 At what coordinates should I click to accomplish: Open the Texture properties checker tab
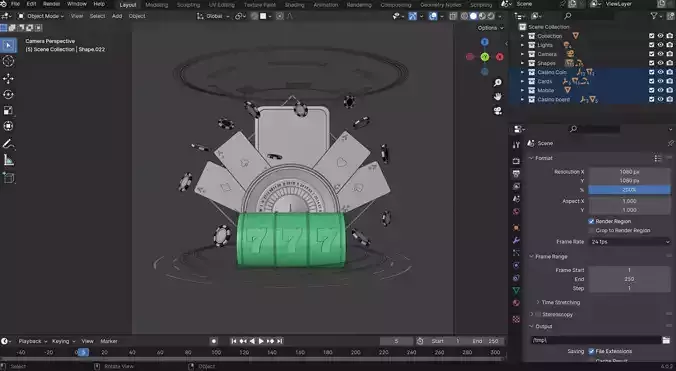click(x=516, y=319)
